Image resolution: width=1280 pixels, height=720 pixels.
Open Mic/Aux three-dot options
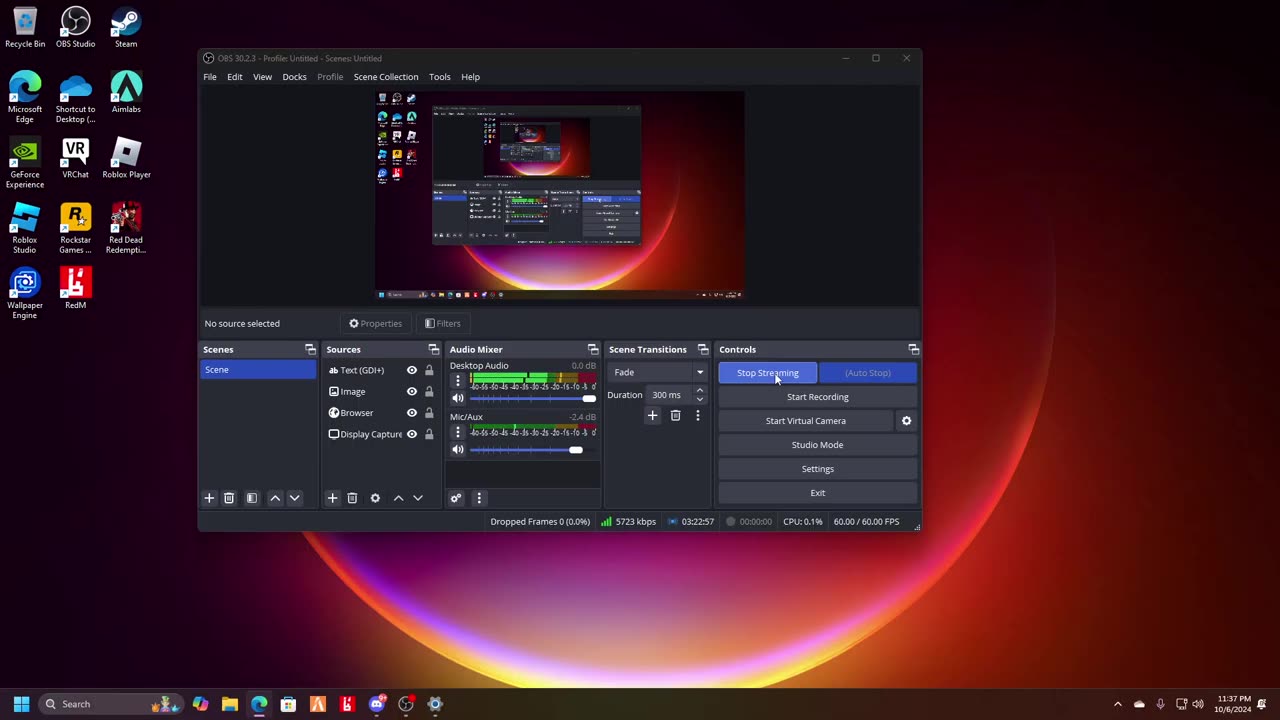point(458,432)
